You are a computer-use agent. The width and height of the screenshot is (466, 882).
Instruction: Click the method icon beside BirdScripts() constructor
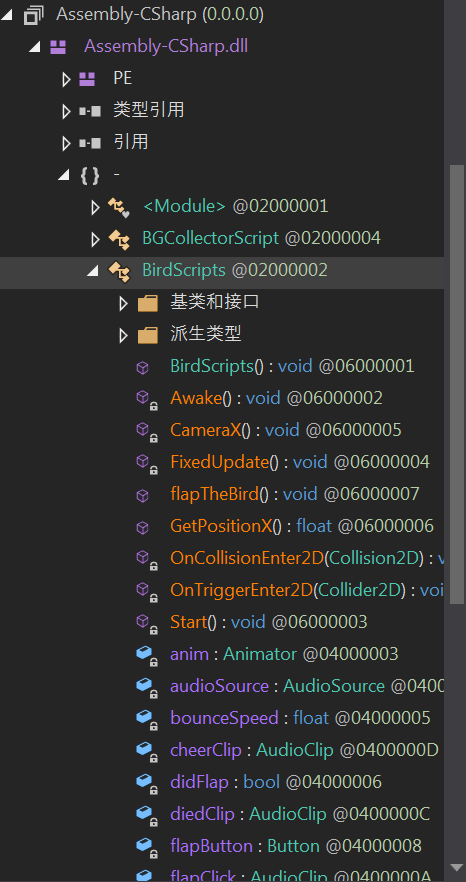(143, 368)
